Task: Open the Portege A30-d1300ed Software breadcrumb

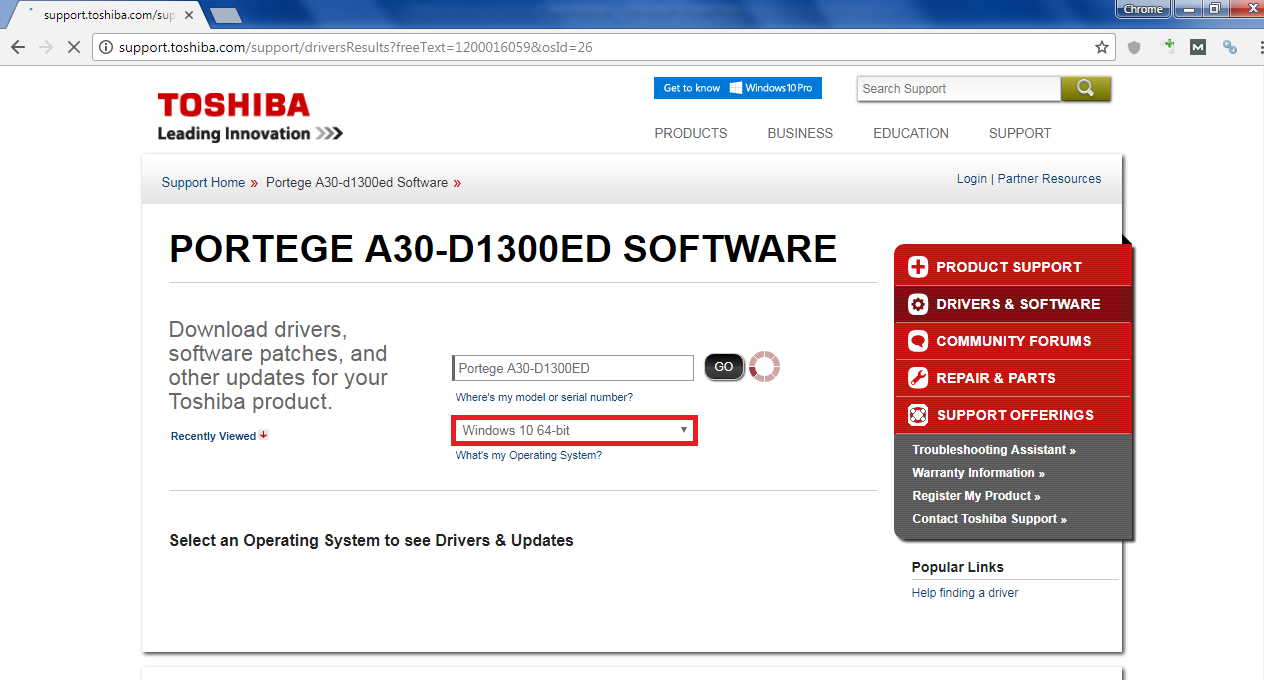Action: click(x=357, y=183)
